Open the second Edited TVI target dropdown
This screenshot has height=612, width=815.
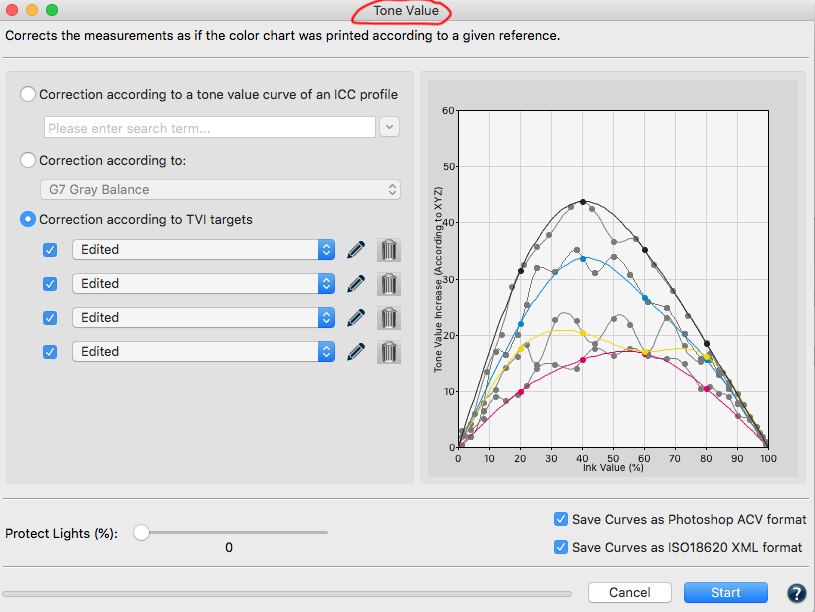(203, 283)
